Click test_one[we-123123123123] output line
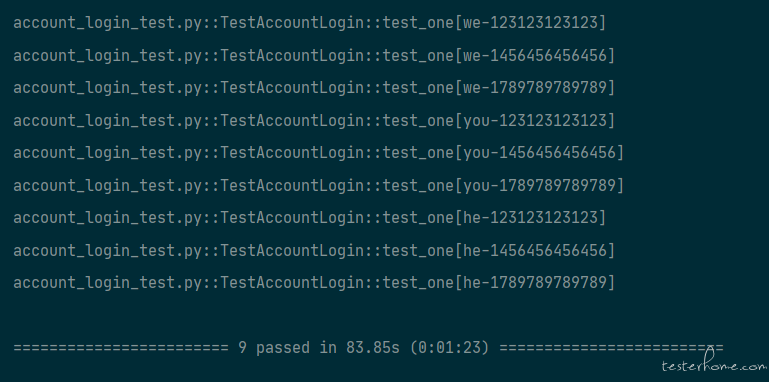The height and width of the screenshot is (382, 769). 309,23
